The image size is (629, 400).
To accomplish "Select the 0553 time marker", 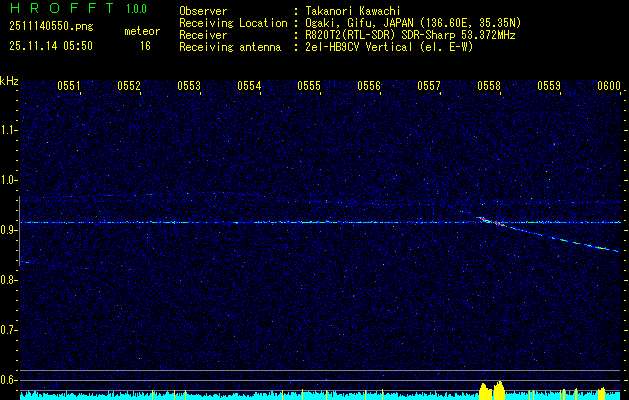I will 189,87.
